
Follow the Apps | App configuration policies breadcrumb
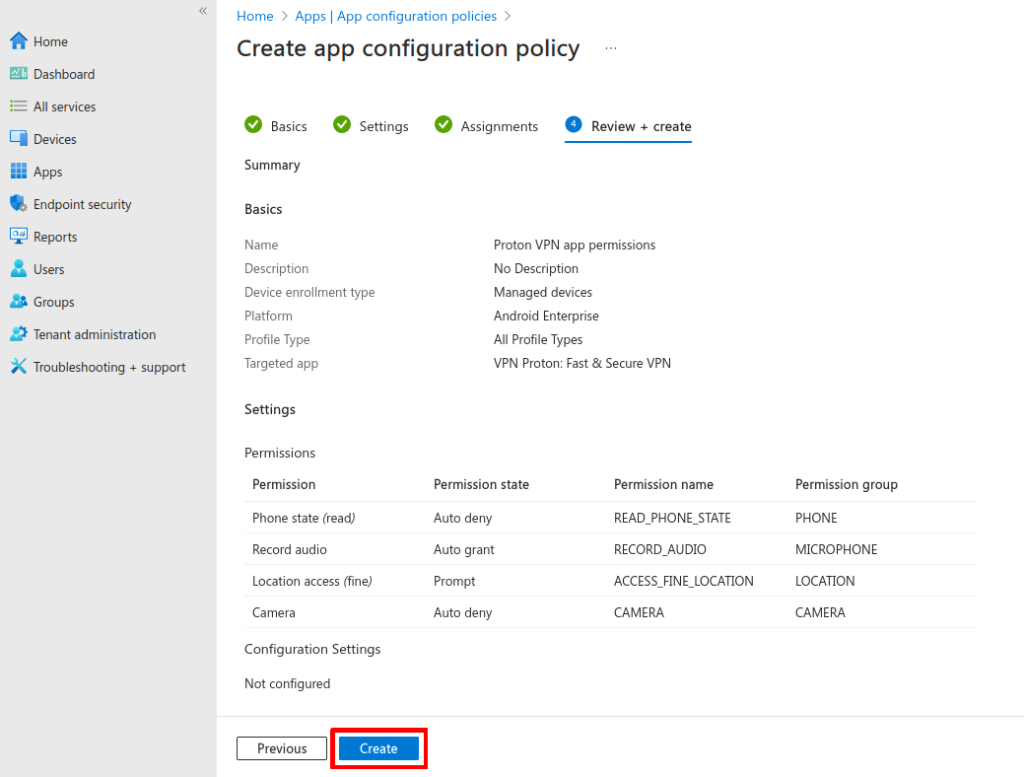click(396, 16)
